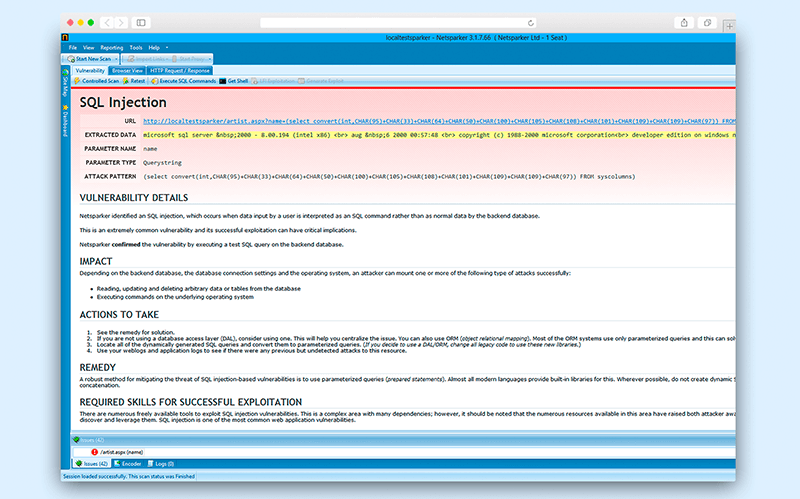Click the Controlled Scan lightning icon
Viewport: 800px width, 499px height.
pyautogui.click(x=78, y=81)
